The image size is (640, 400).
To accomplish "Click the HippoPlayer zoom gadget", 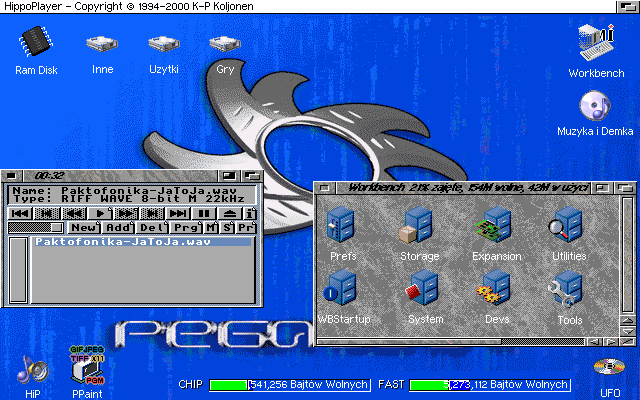I will [229, 176].
